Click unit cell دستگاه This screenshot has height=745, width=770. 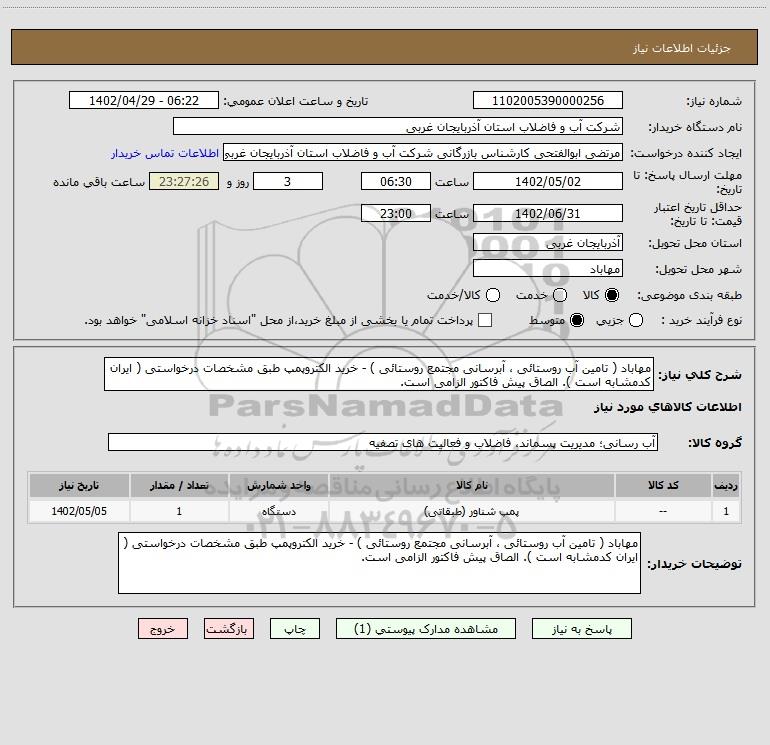(x=278, y=511)
